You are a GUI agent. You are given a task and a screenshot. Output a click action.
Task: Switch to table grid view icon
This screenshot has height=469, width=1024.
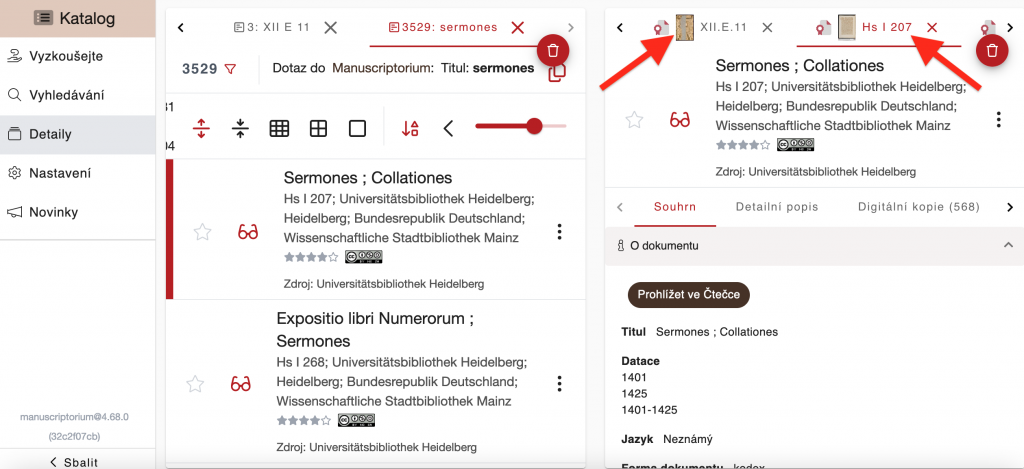(x=279, y=128)
